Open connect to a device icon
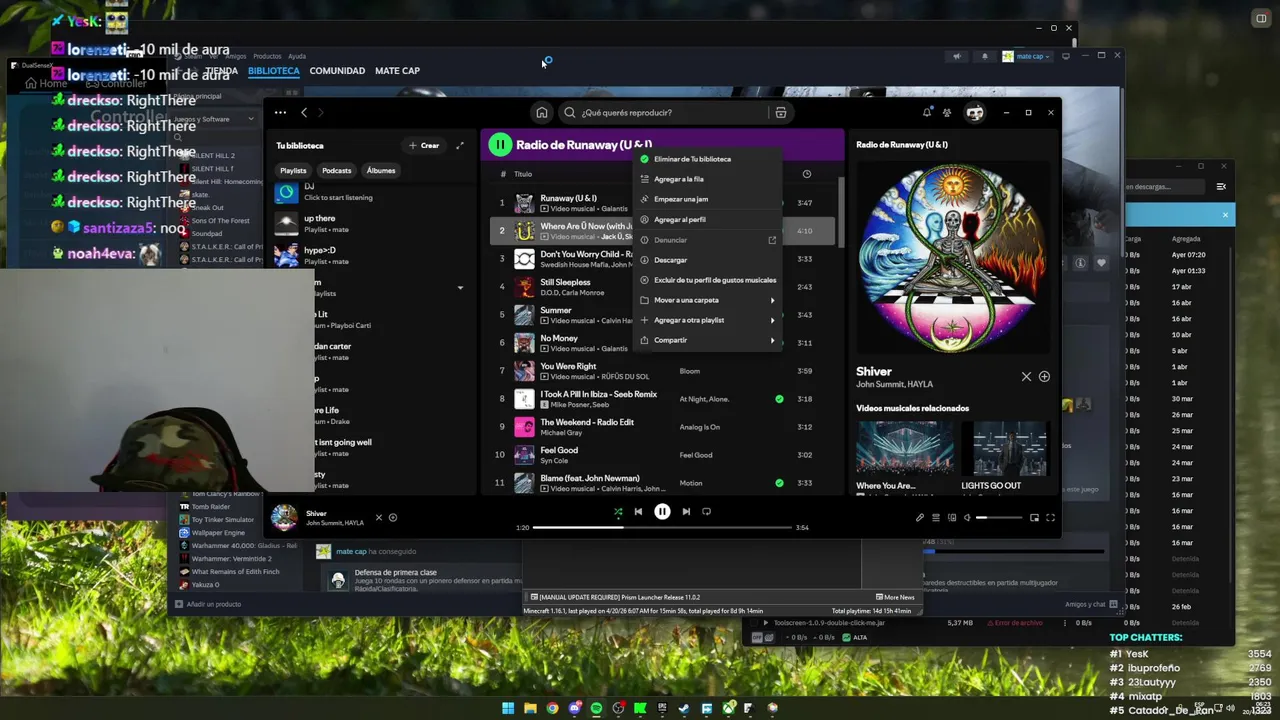 952,517
